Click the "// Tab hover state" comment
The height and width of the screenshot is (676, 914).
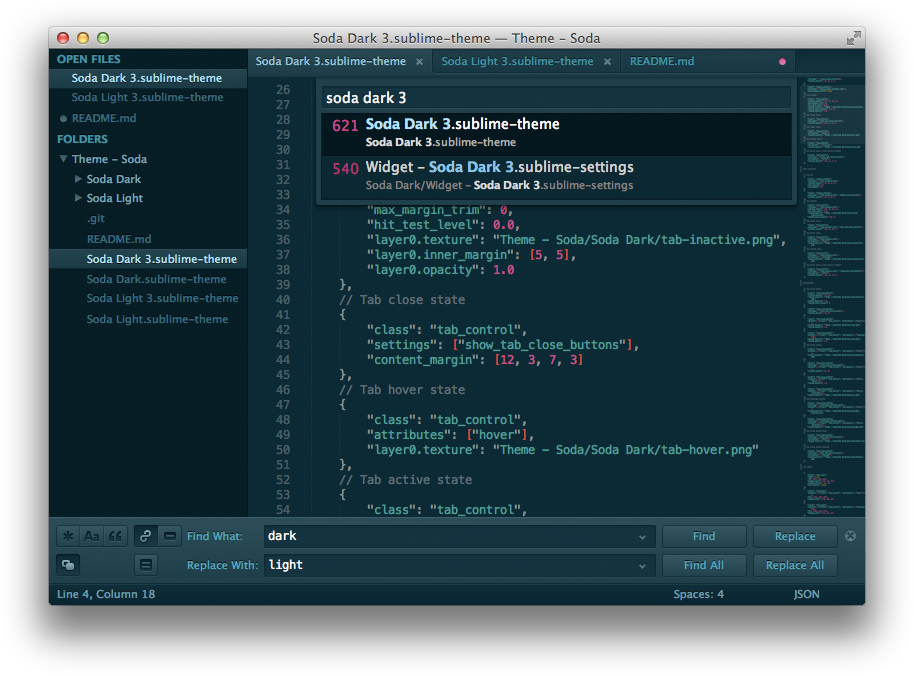pos(402,390)
